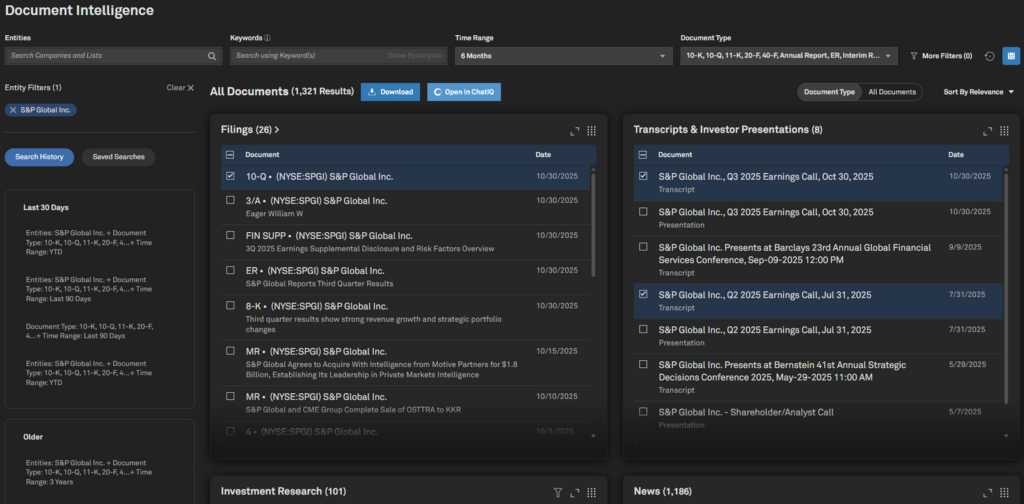
Task: Open grid options icon in Filings panel
Action: click(x=592, y=131)
